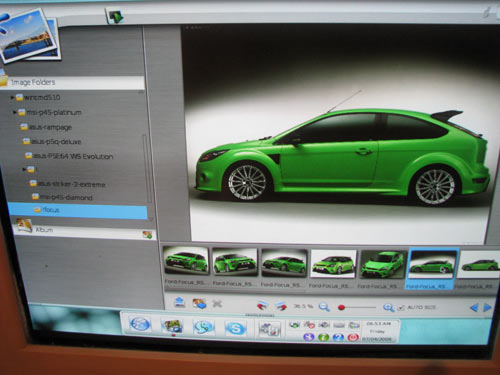
Task: Go to the previous photo arrow
Action: point(474,307)
